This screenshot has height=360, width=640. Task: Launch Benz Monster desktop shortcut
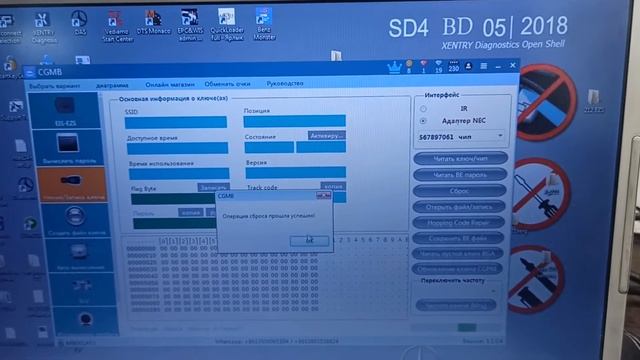[x=264, y=24]
